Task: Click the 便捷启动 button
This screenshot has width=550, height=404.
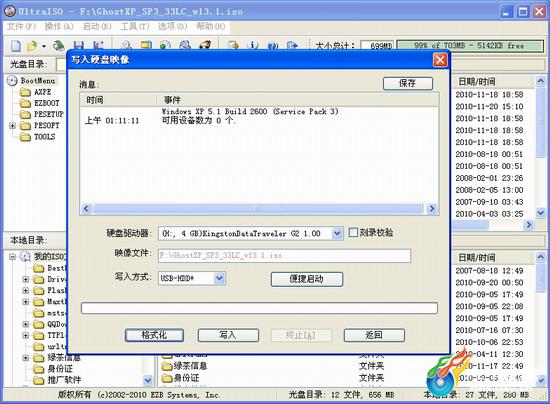Action: (x=307, y=279)
